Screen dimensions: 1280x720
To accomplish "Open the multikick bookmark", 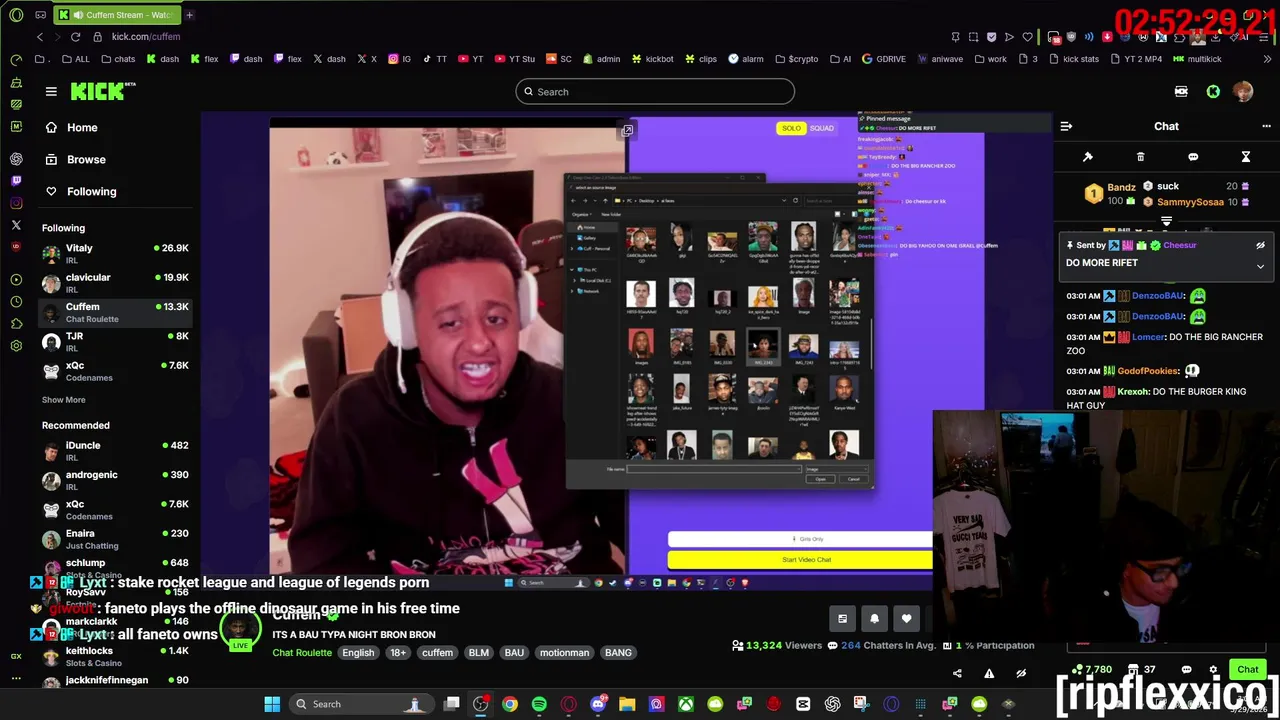I will point(1197,59).
